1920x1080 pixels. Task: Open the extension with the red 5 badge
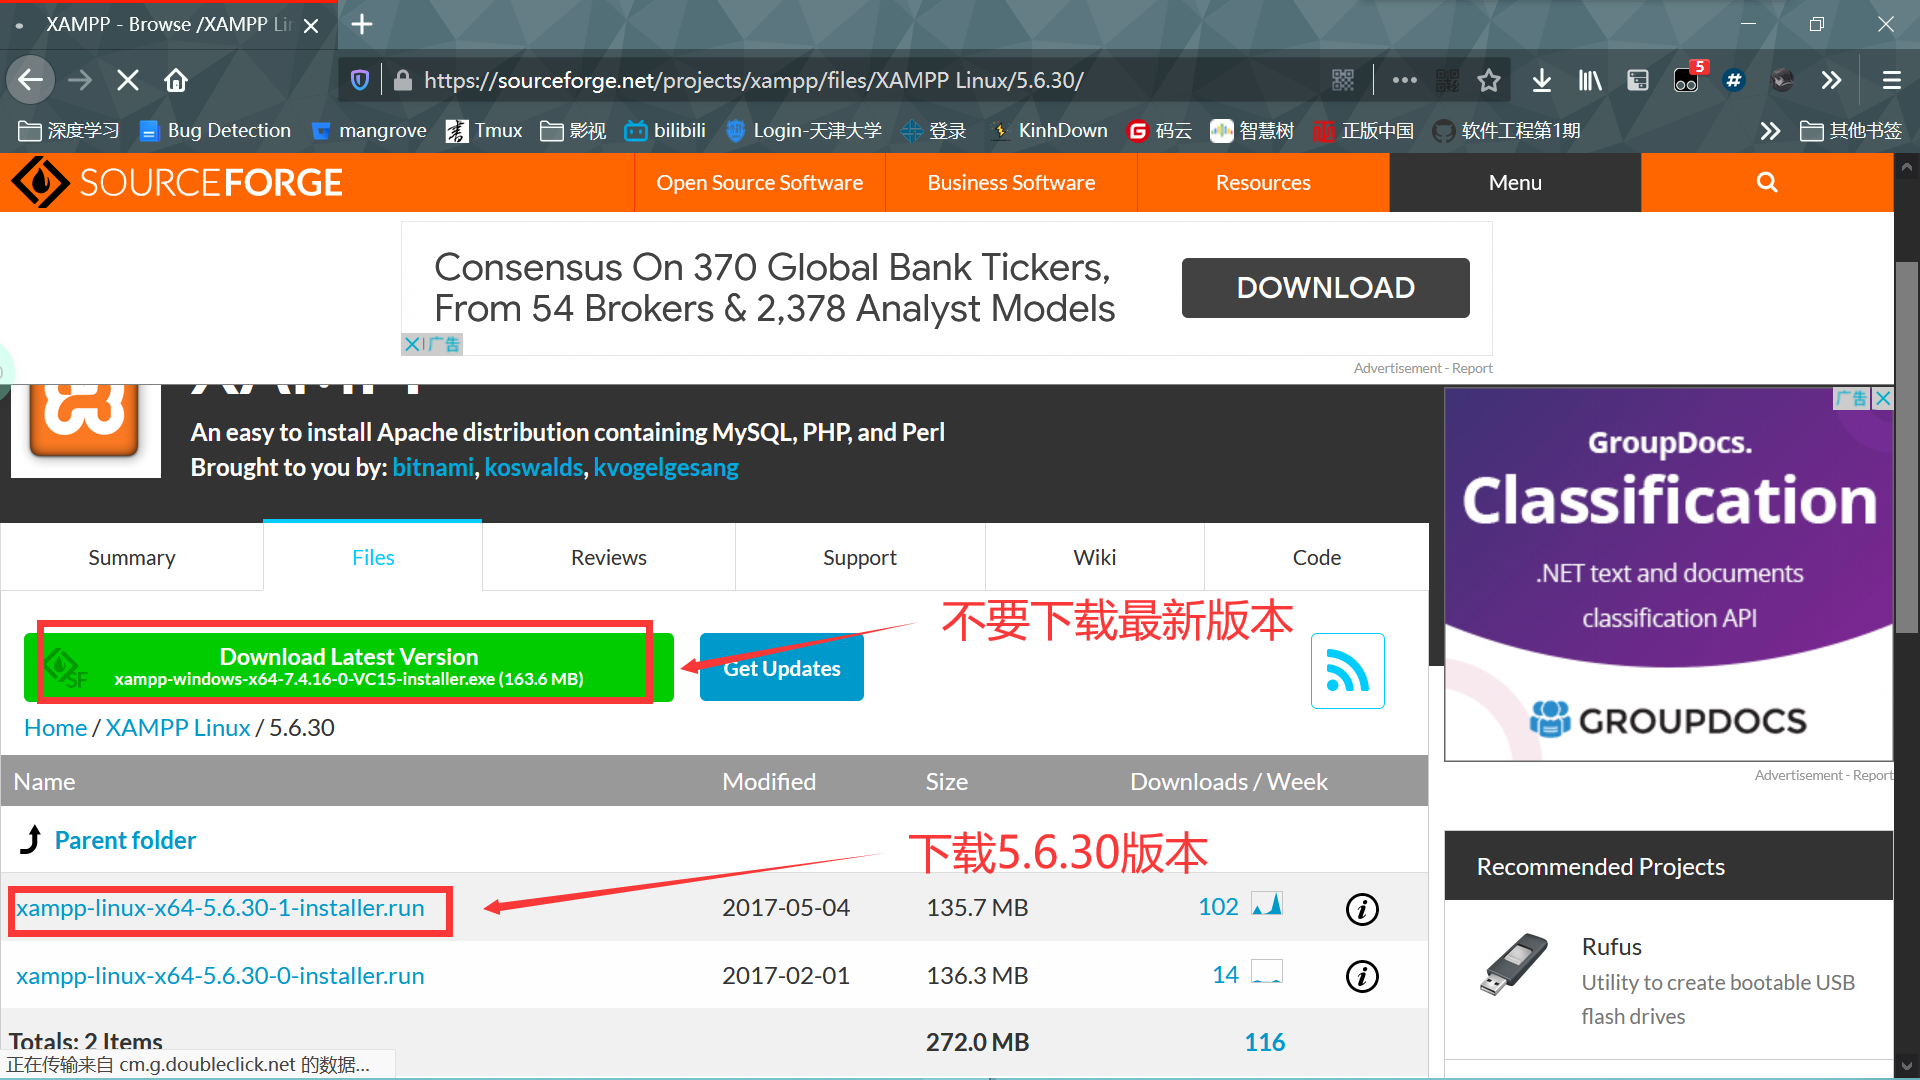(1687, 80)
